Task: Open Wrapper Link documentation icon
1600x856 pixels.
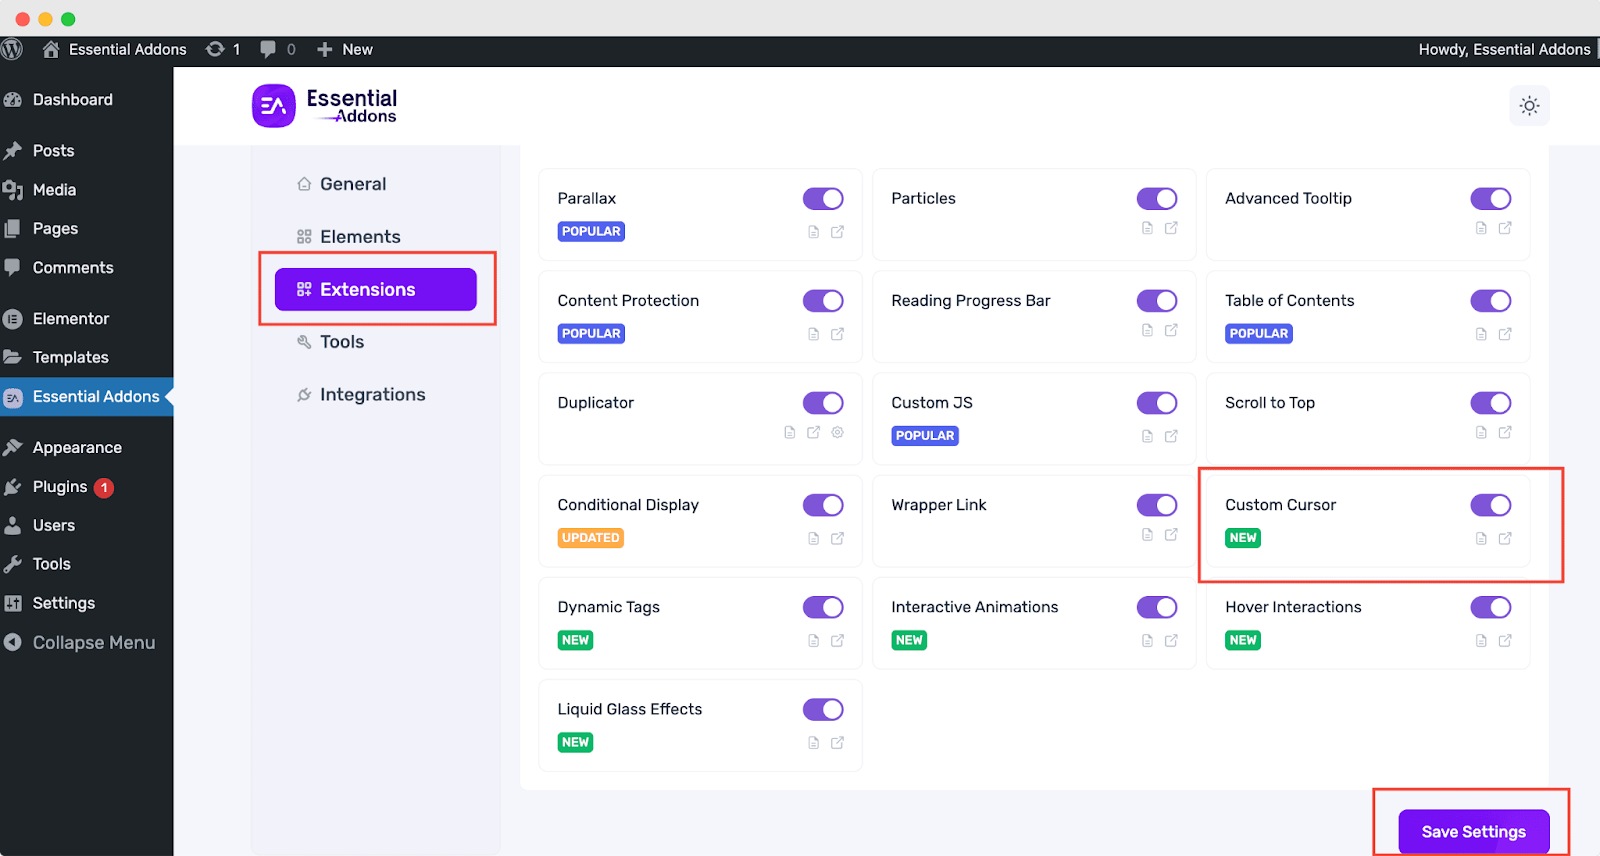Action: [x=1147, y=535]
